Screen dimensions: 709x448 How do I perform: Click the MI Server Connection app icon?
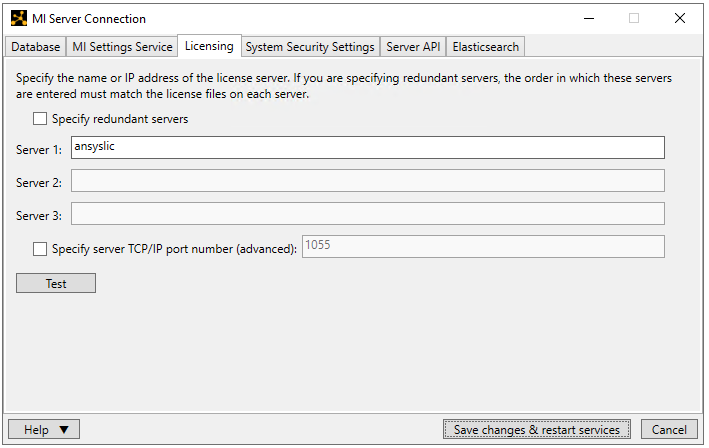click(18, 18)
